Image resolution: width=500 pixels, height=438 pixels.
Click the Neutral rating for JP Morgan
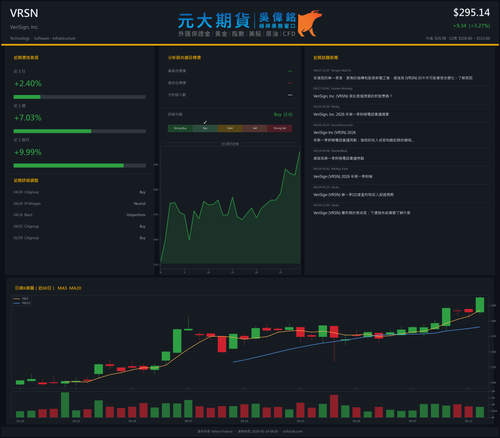point(139,203)
